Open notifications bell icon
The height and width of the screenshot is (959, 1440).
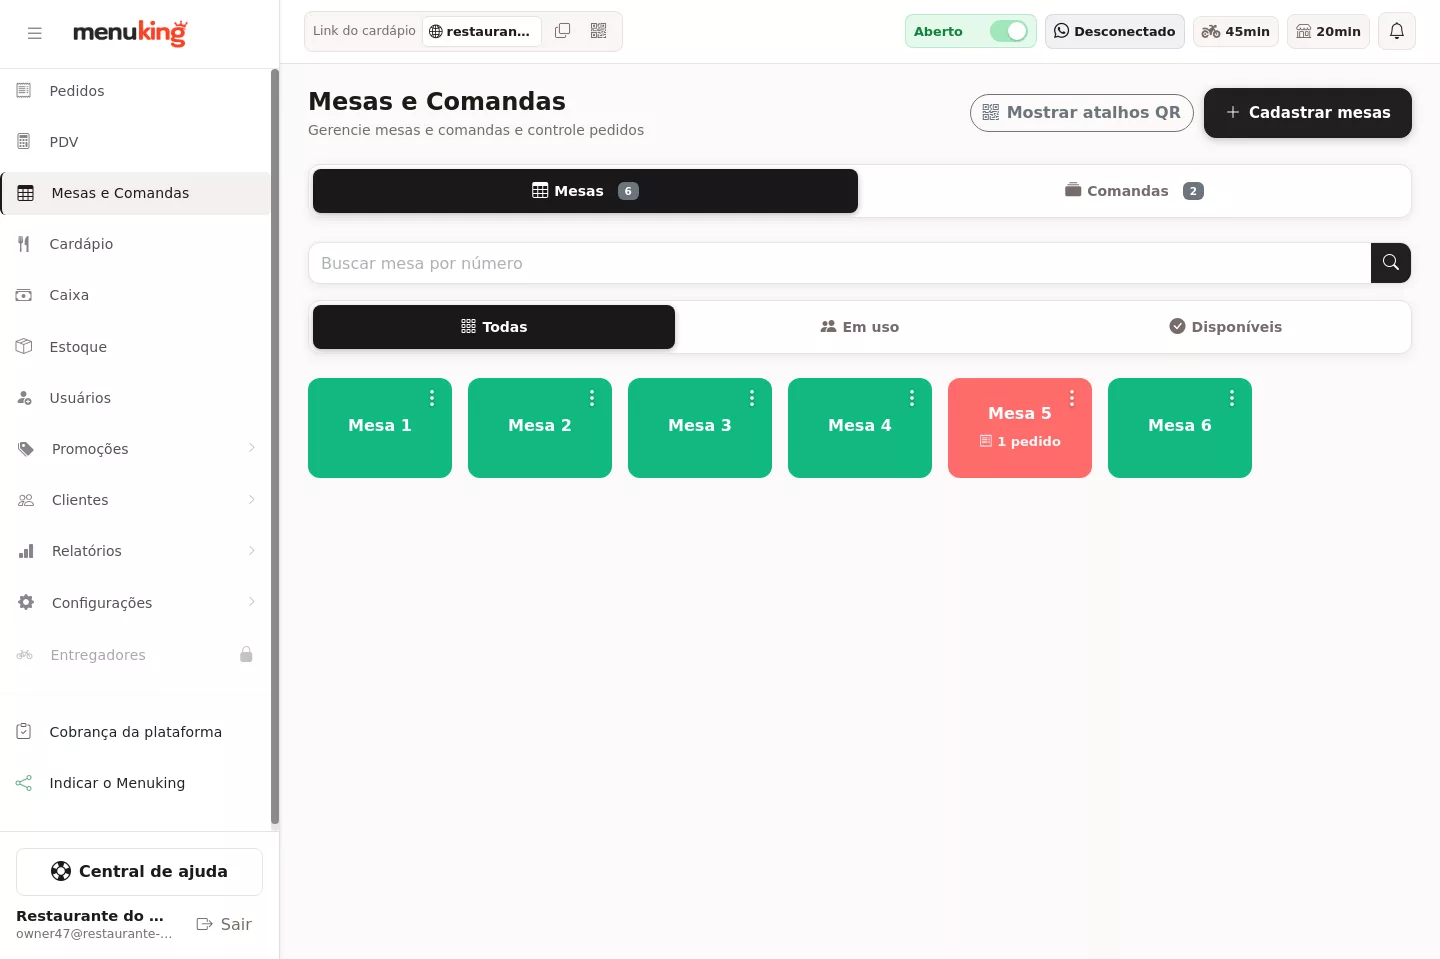pos(1397,31)
